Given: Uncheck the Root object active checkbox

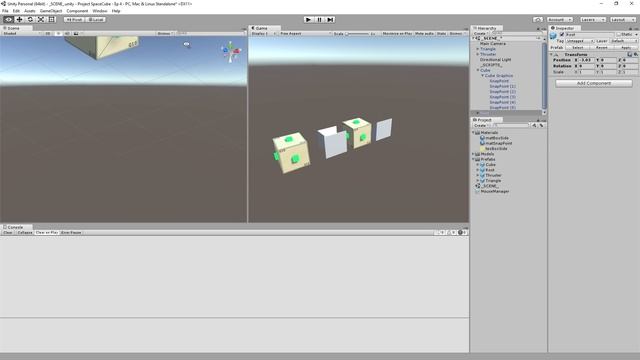Looking at the screenshot, I should pyautogui.click(x=562, y=35).
